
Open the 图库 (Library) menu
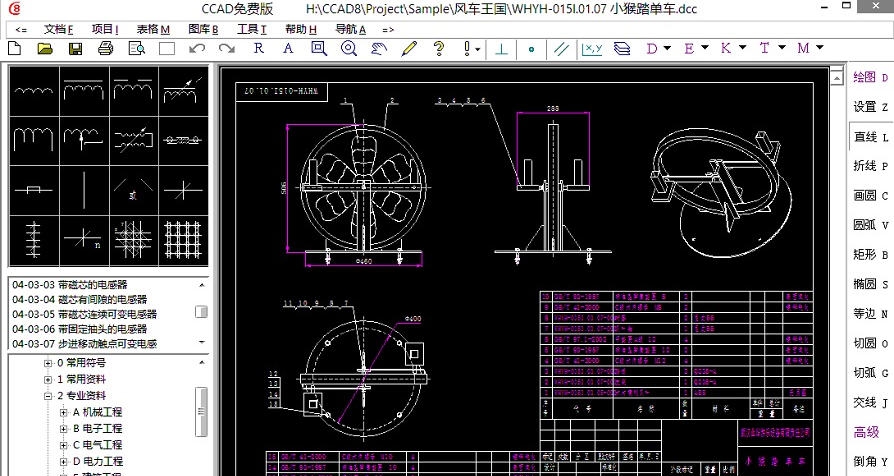pyautogui.click(x=203, y=29)
